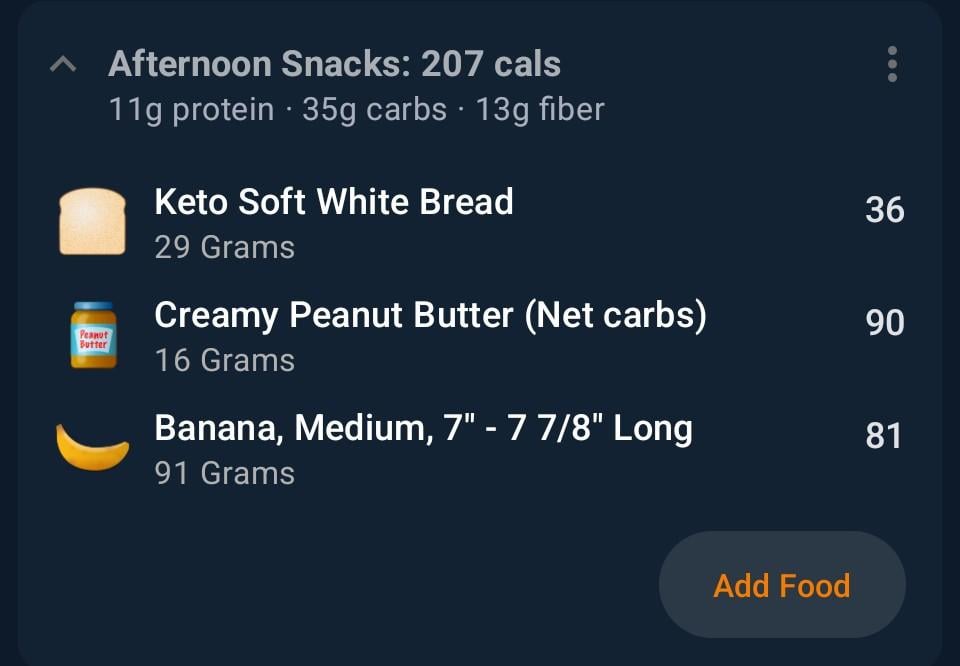Tap the 13g fiber summary
Image resolution: width=960 pixels, height=666 pixels.
tap(540, 109)
